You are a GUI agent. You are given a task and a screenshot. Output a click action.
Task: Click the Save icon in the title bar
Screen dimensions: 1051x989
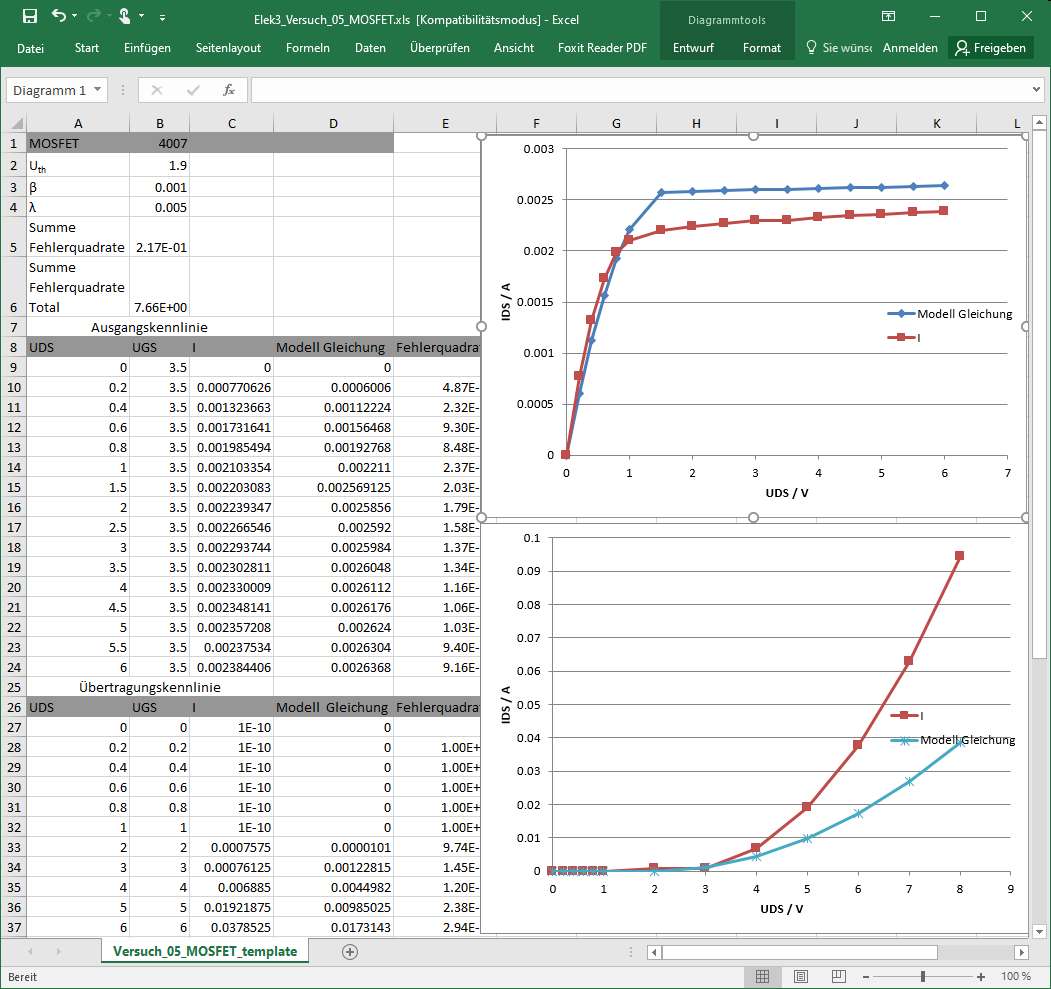coord(29,16)
